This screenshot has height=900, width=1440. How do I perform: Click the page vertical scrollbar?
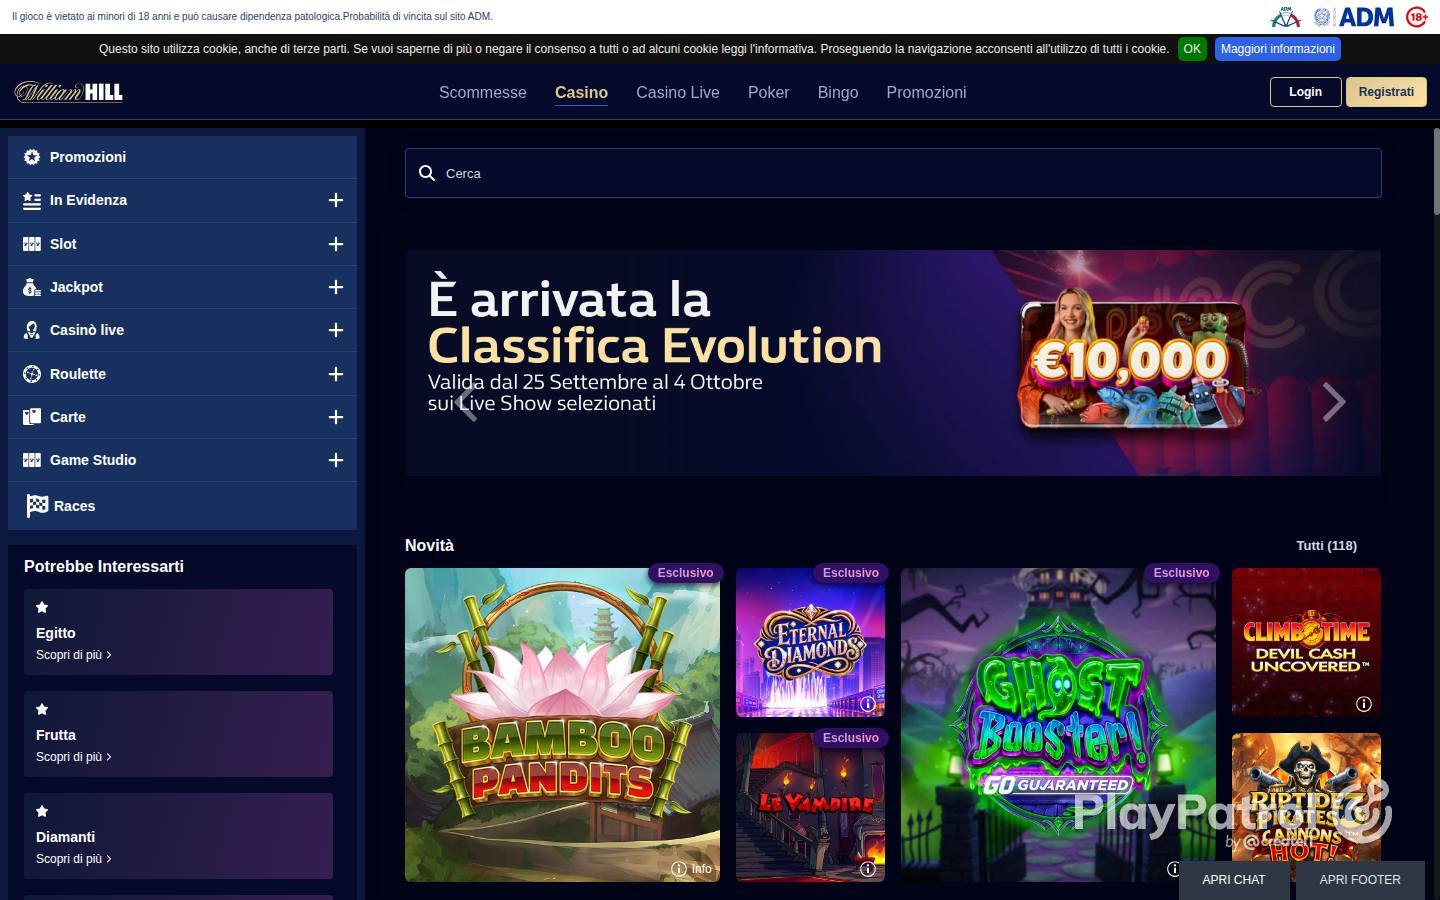click(1436, 170)
